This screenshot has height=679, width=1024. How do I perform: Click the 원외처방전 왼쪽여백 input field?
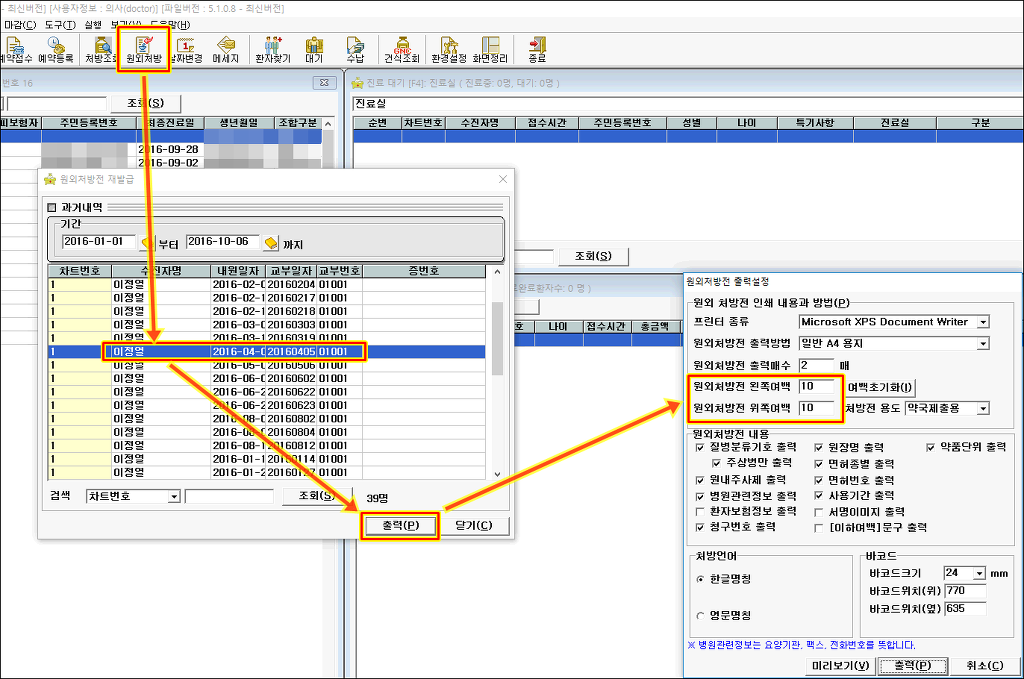pyautogui.click(x=819, y=386)
